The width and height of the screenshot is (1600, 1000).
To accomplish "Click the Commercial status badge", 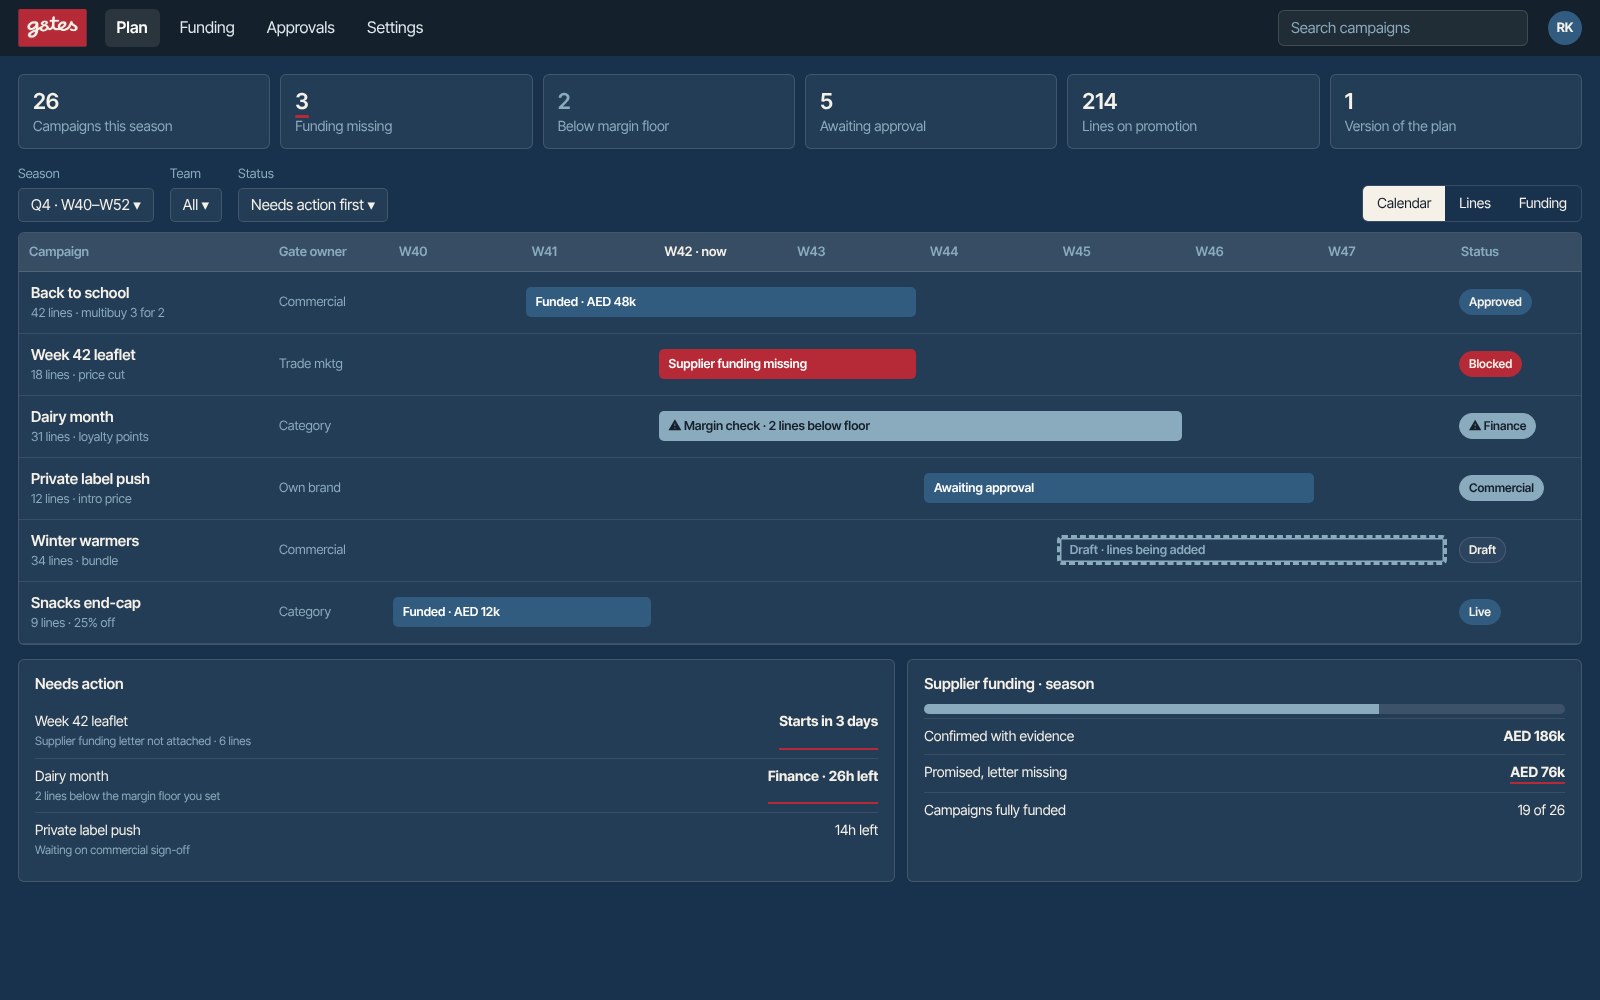I will [x=1501, y=488].
